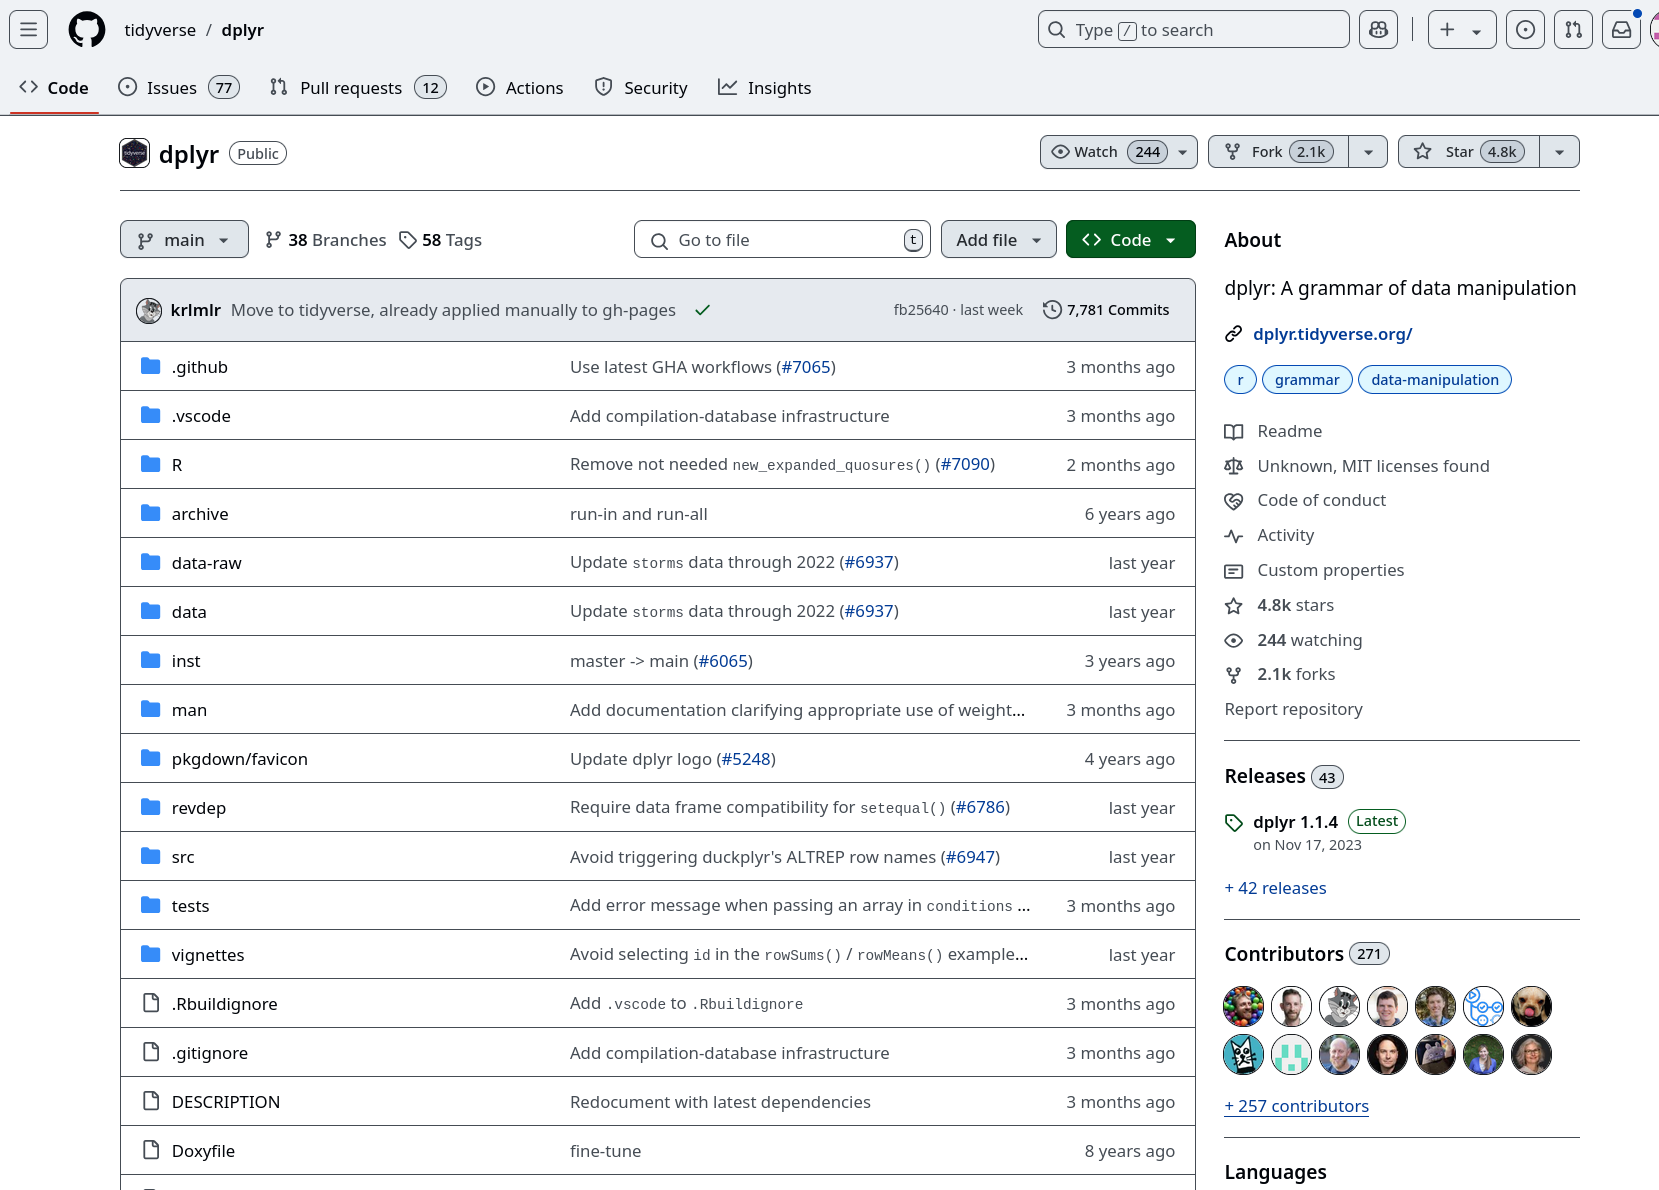Open the vignettes folder
The width and height of the screenshot is (1659, 1190).
(208, 955)
